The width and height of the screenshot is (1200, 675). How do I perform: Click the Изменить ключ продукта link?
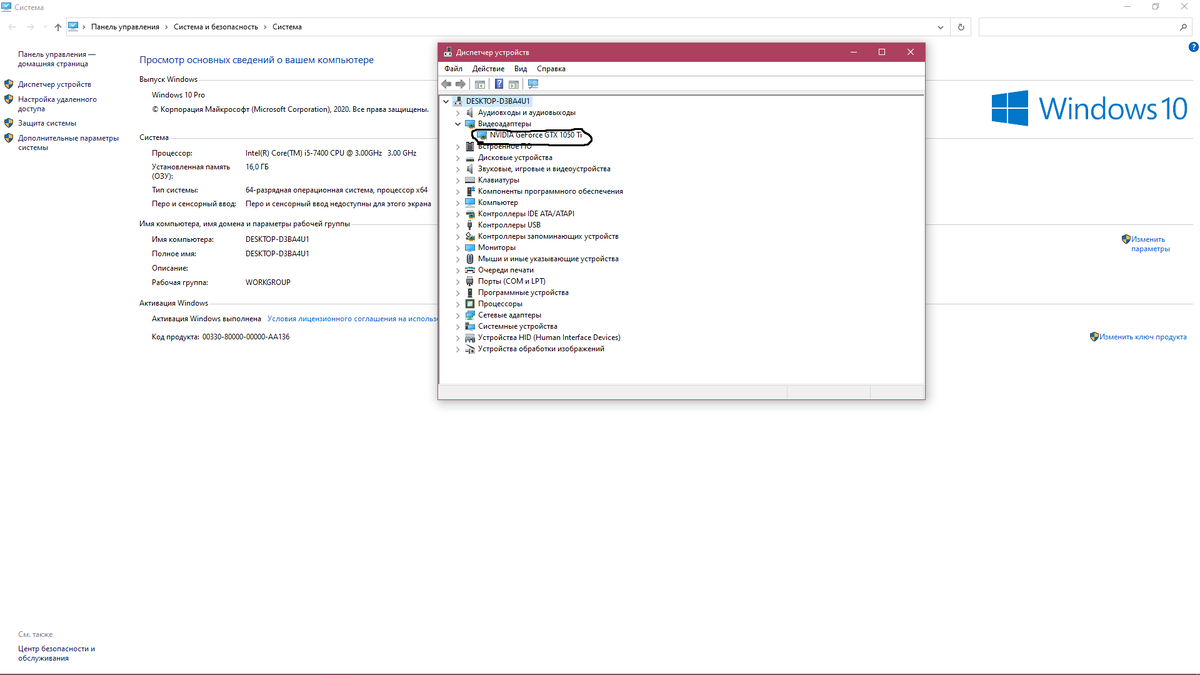pyautogui.click(x=1143, y=337)
